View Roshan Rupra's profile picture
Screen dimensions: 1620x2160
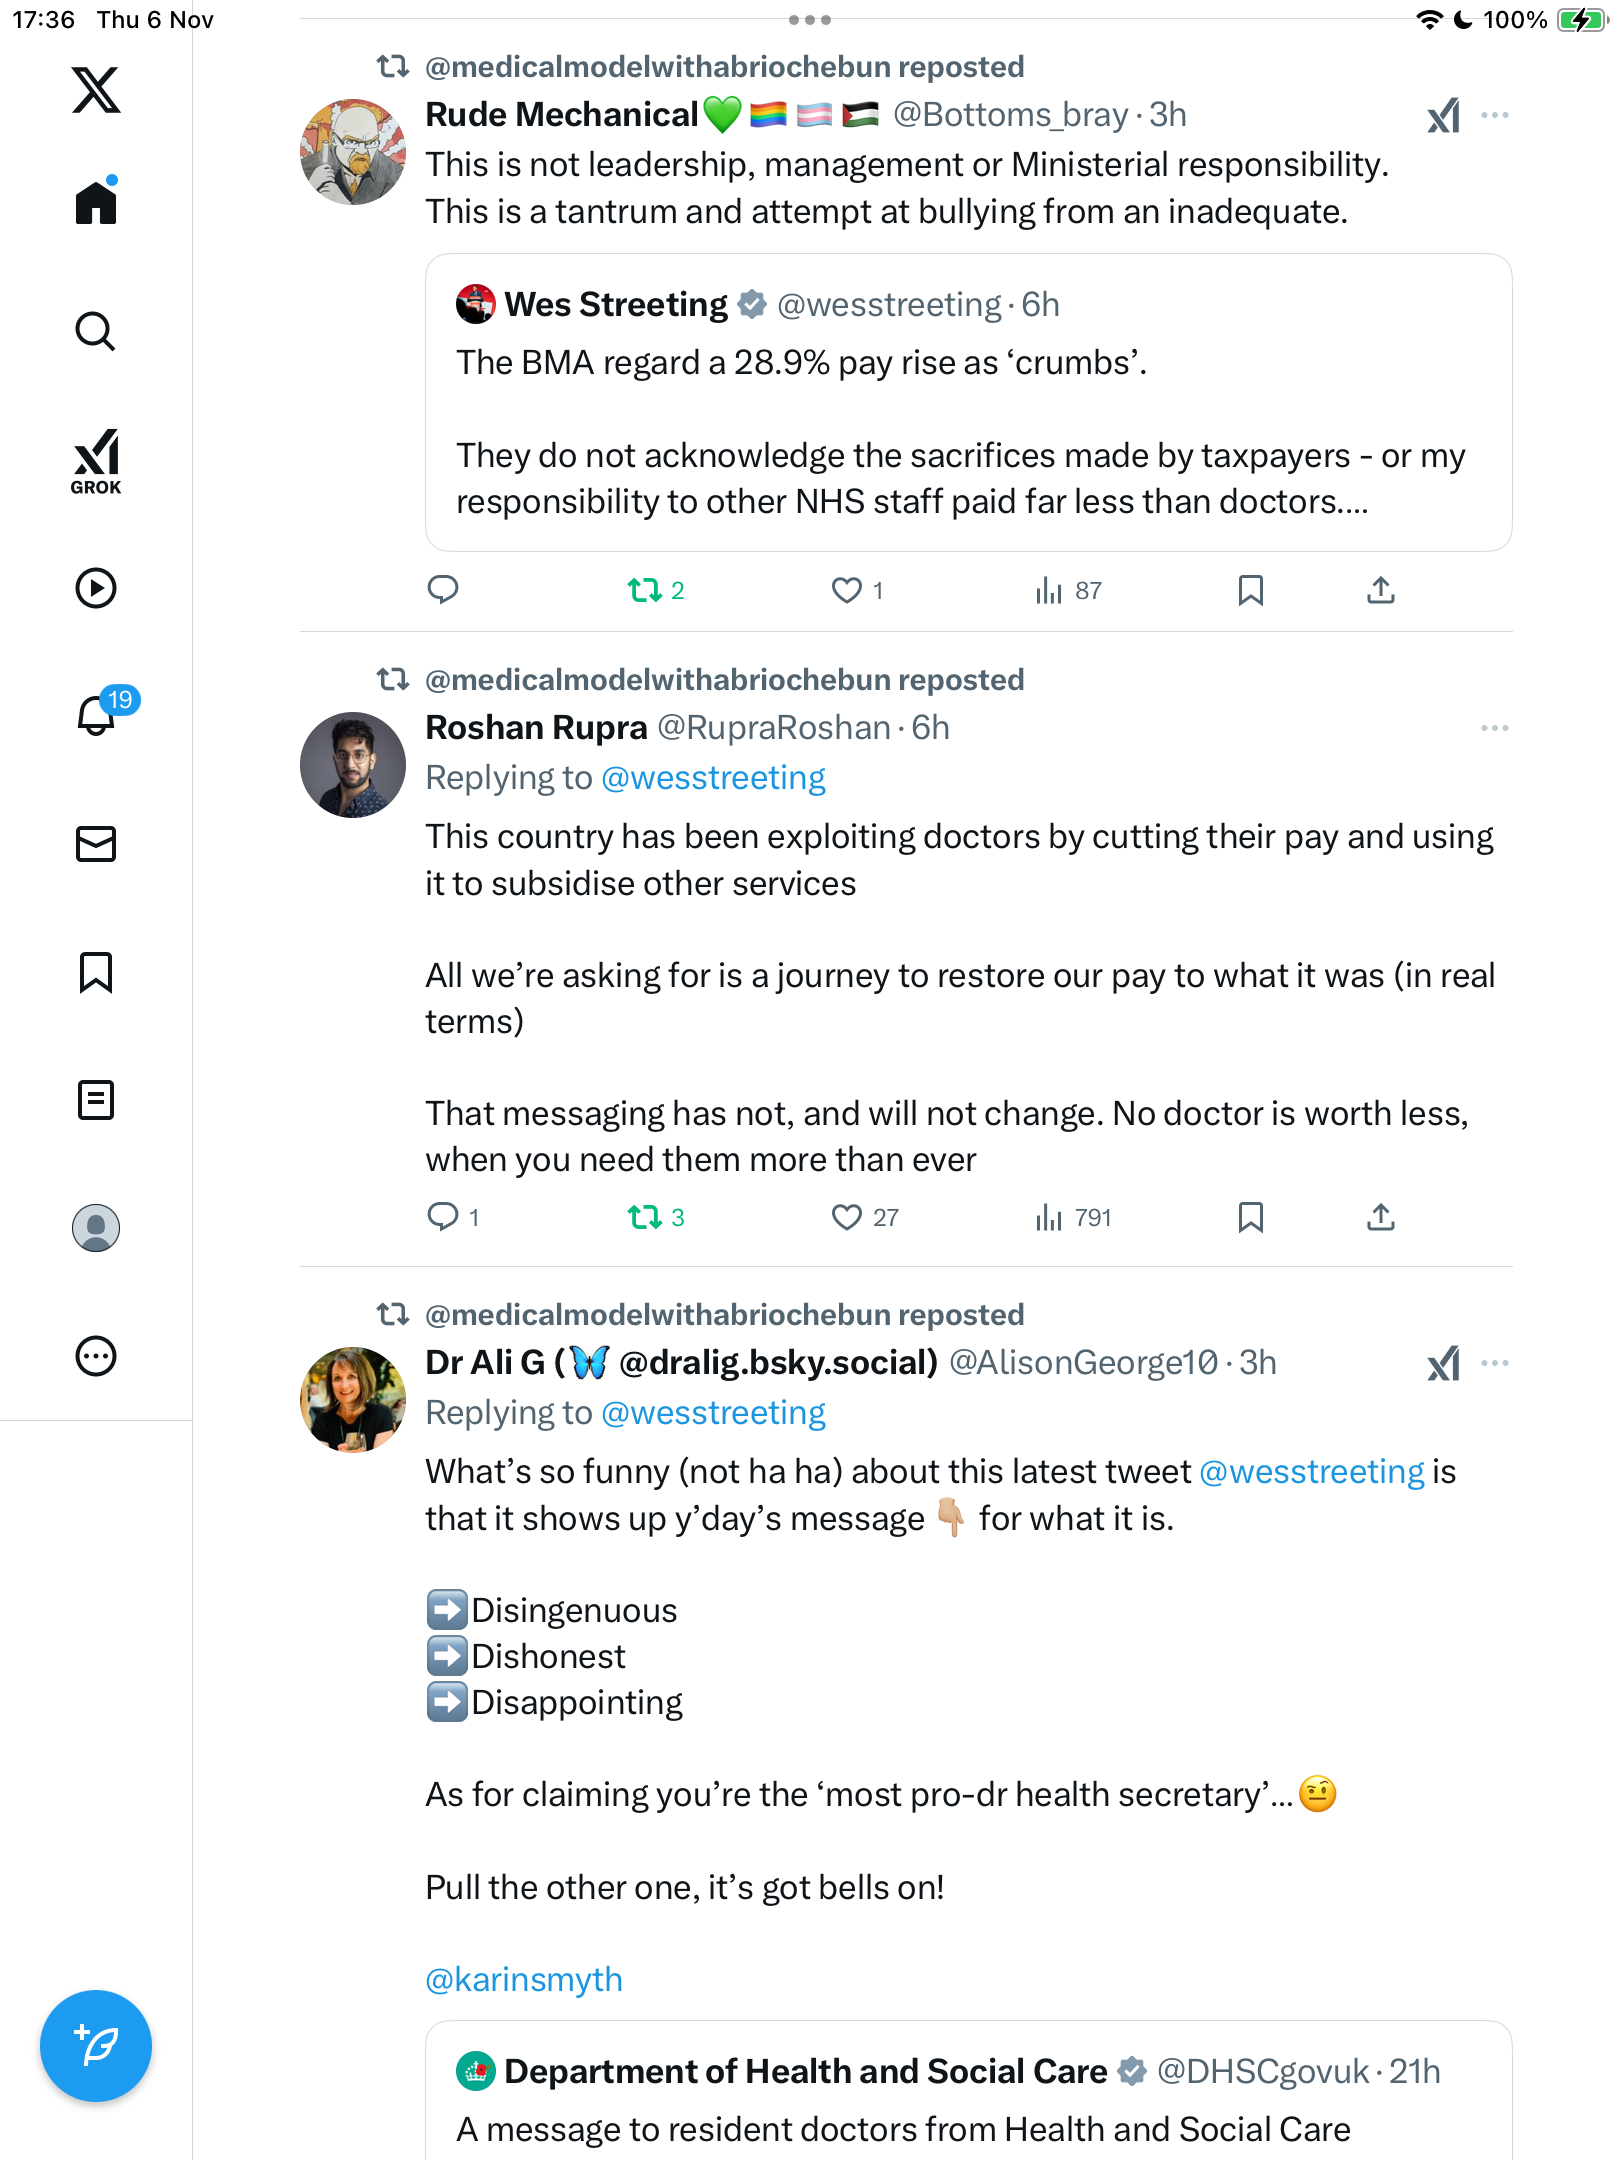pyautogui.click(x=353, y=765)
